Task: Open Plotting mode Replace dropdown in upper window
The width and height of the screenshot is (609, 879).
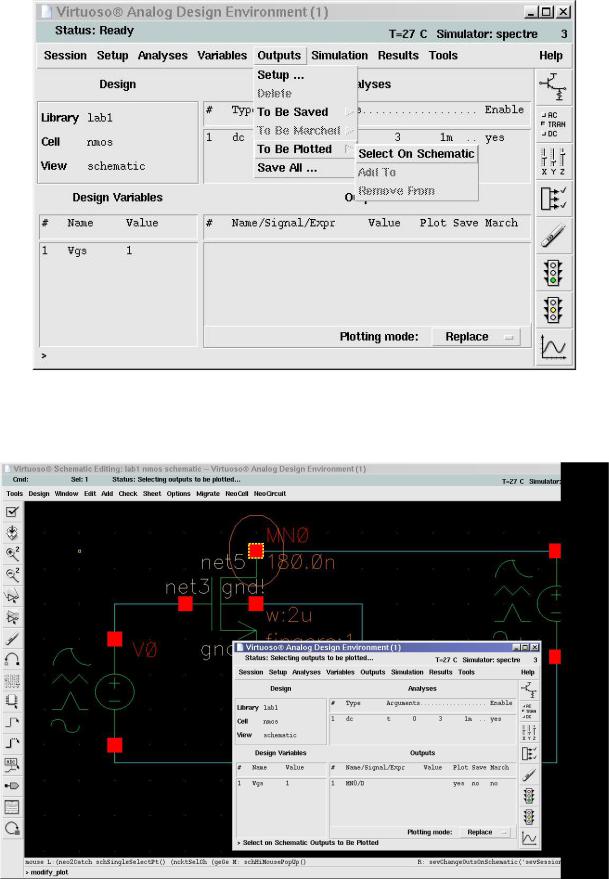Action: point(476,337)
